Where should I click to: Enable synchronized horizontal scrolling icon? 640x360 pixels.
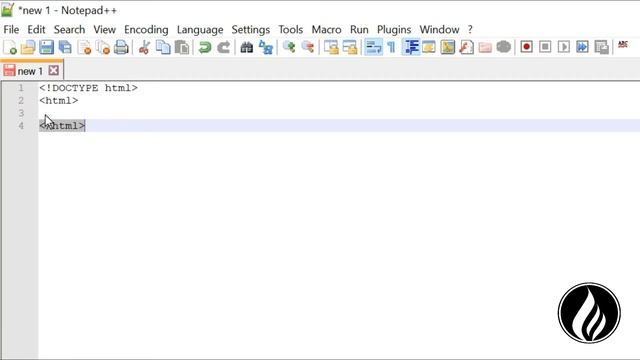click(x=350, y=47)
